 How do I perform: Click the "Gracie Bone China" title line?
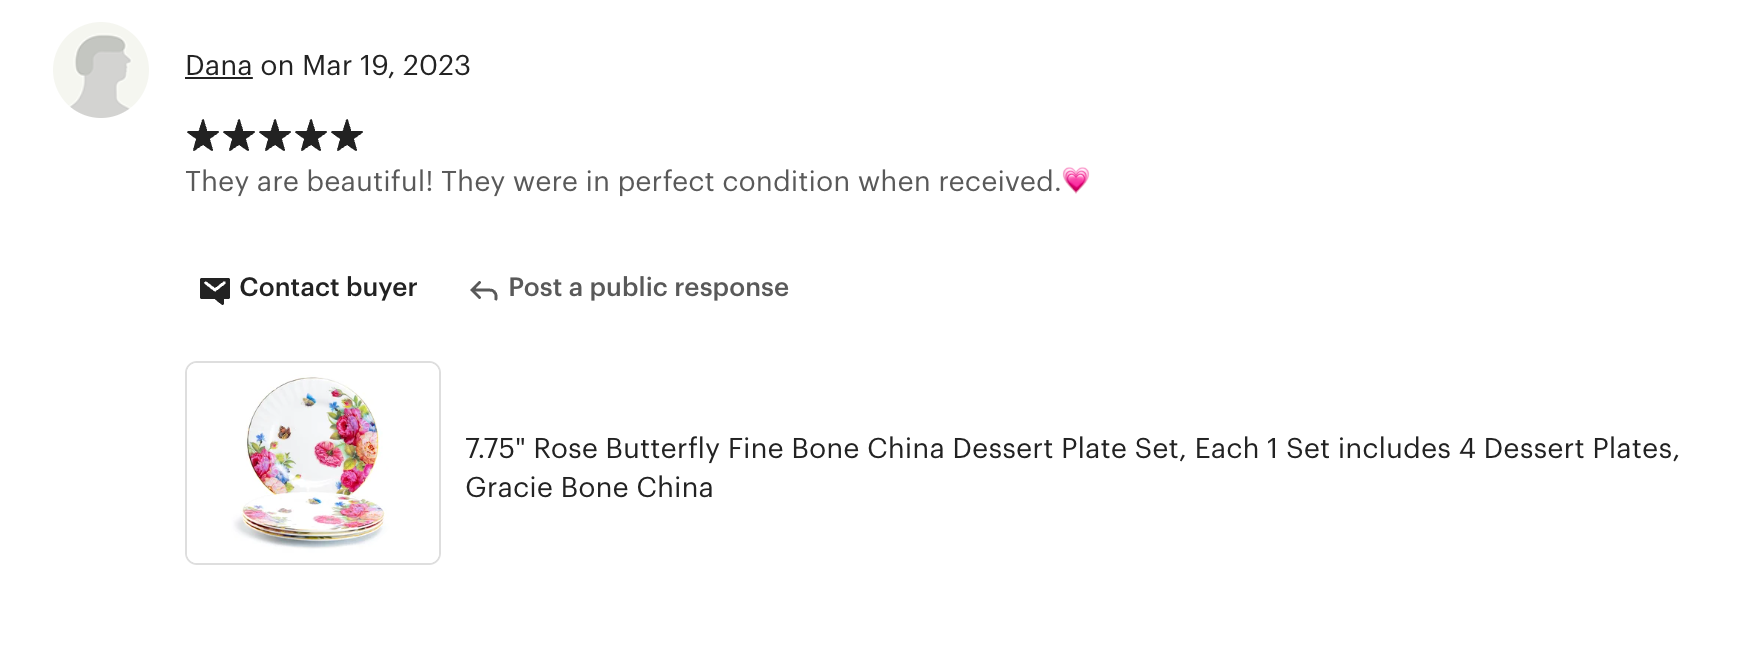coord(589,488)
